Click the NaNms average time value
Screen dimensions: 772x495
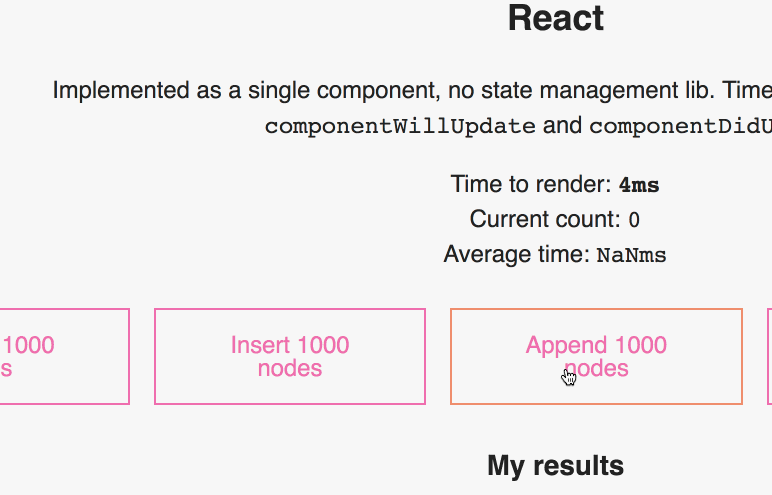(631, 256)
